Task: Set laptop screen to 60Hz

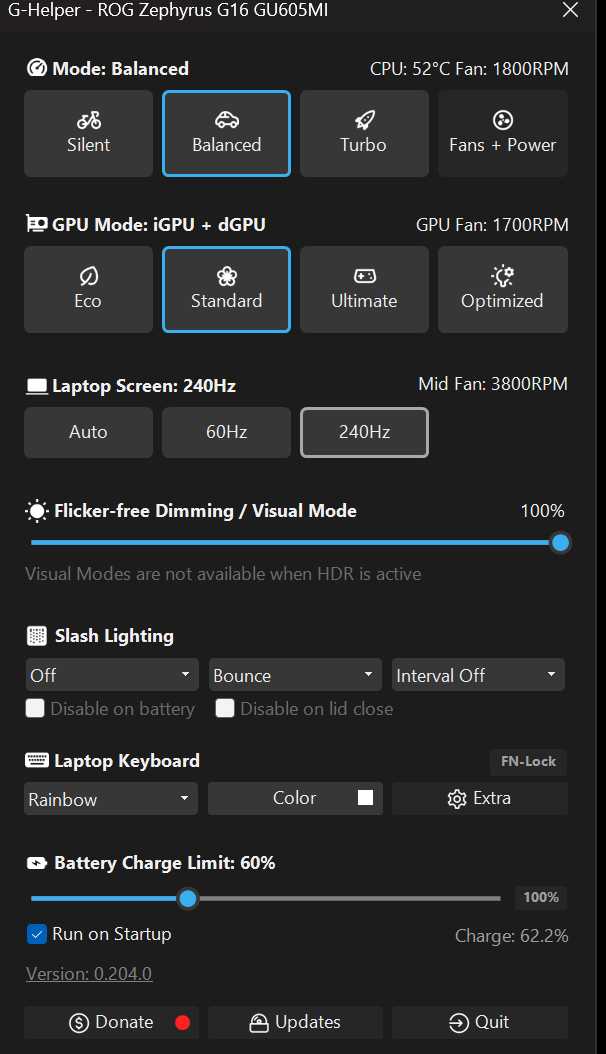Action: pos(226,432)
